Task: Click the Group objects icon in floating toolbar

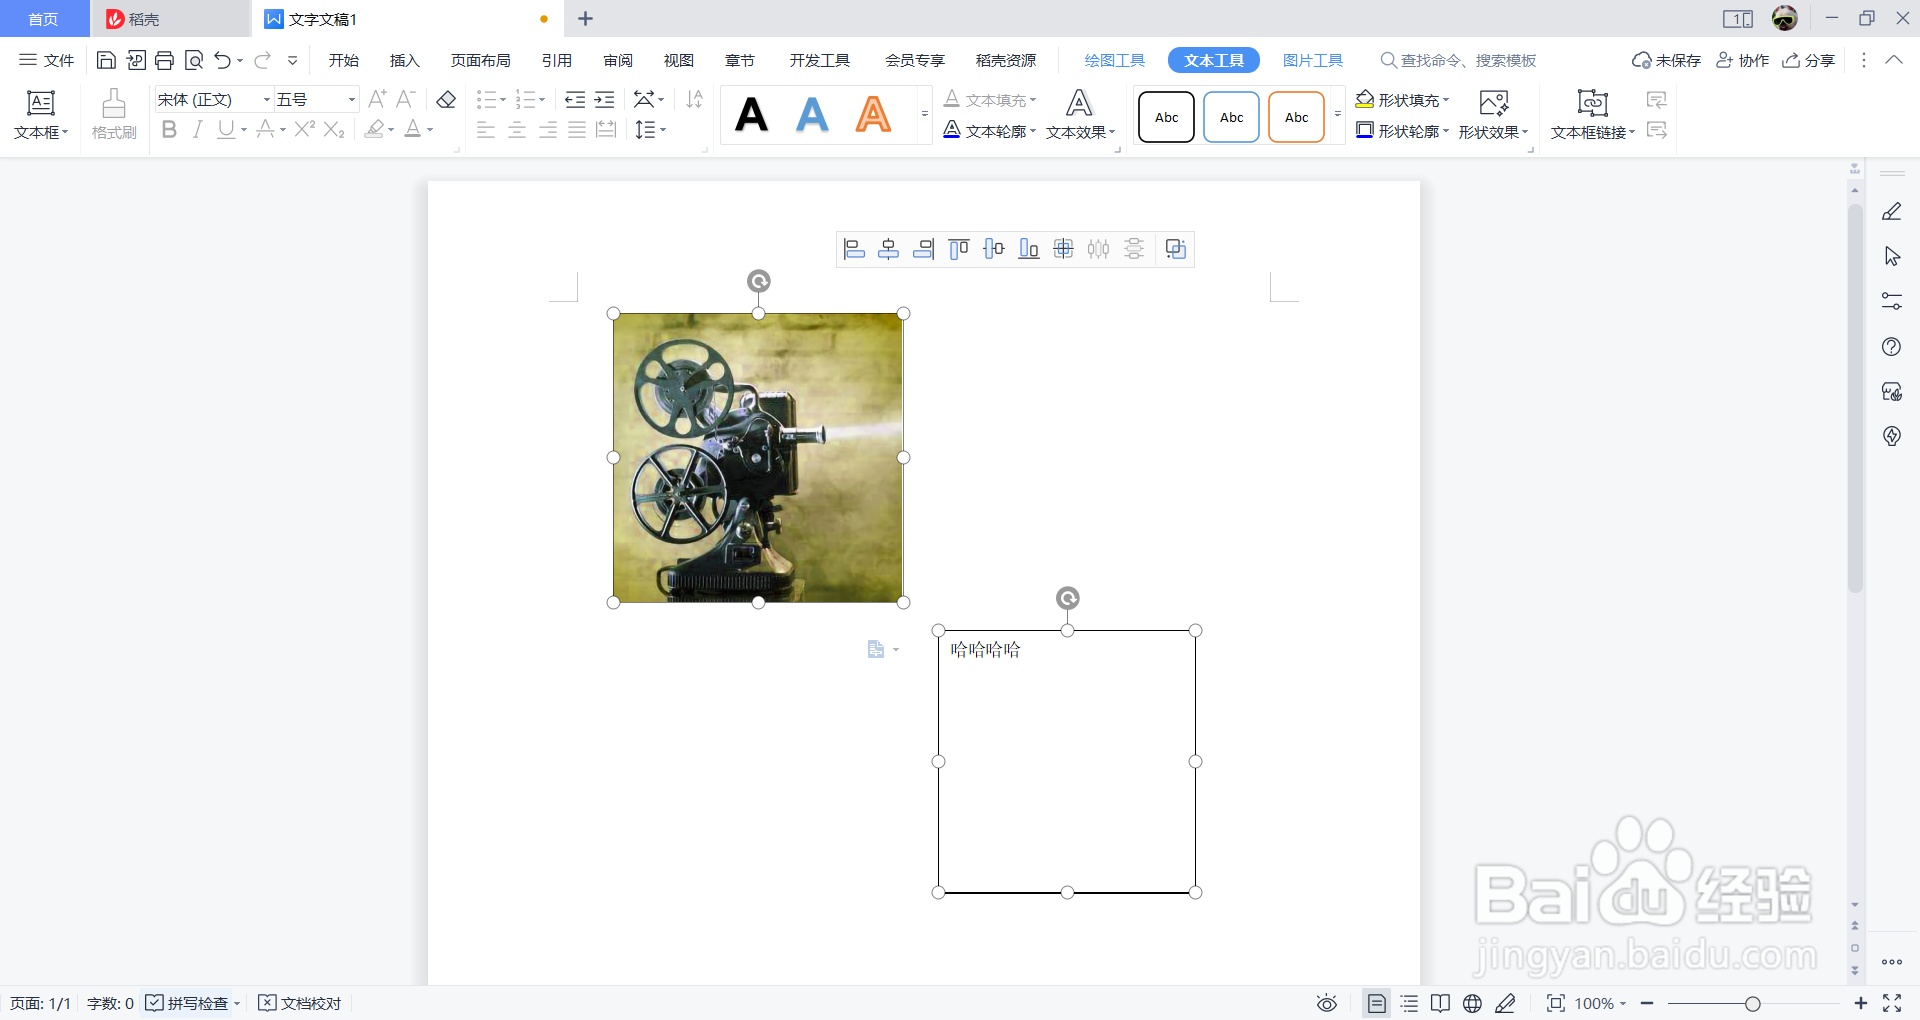Action: click(1176, 249)
